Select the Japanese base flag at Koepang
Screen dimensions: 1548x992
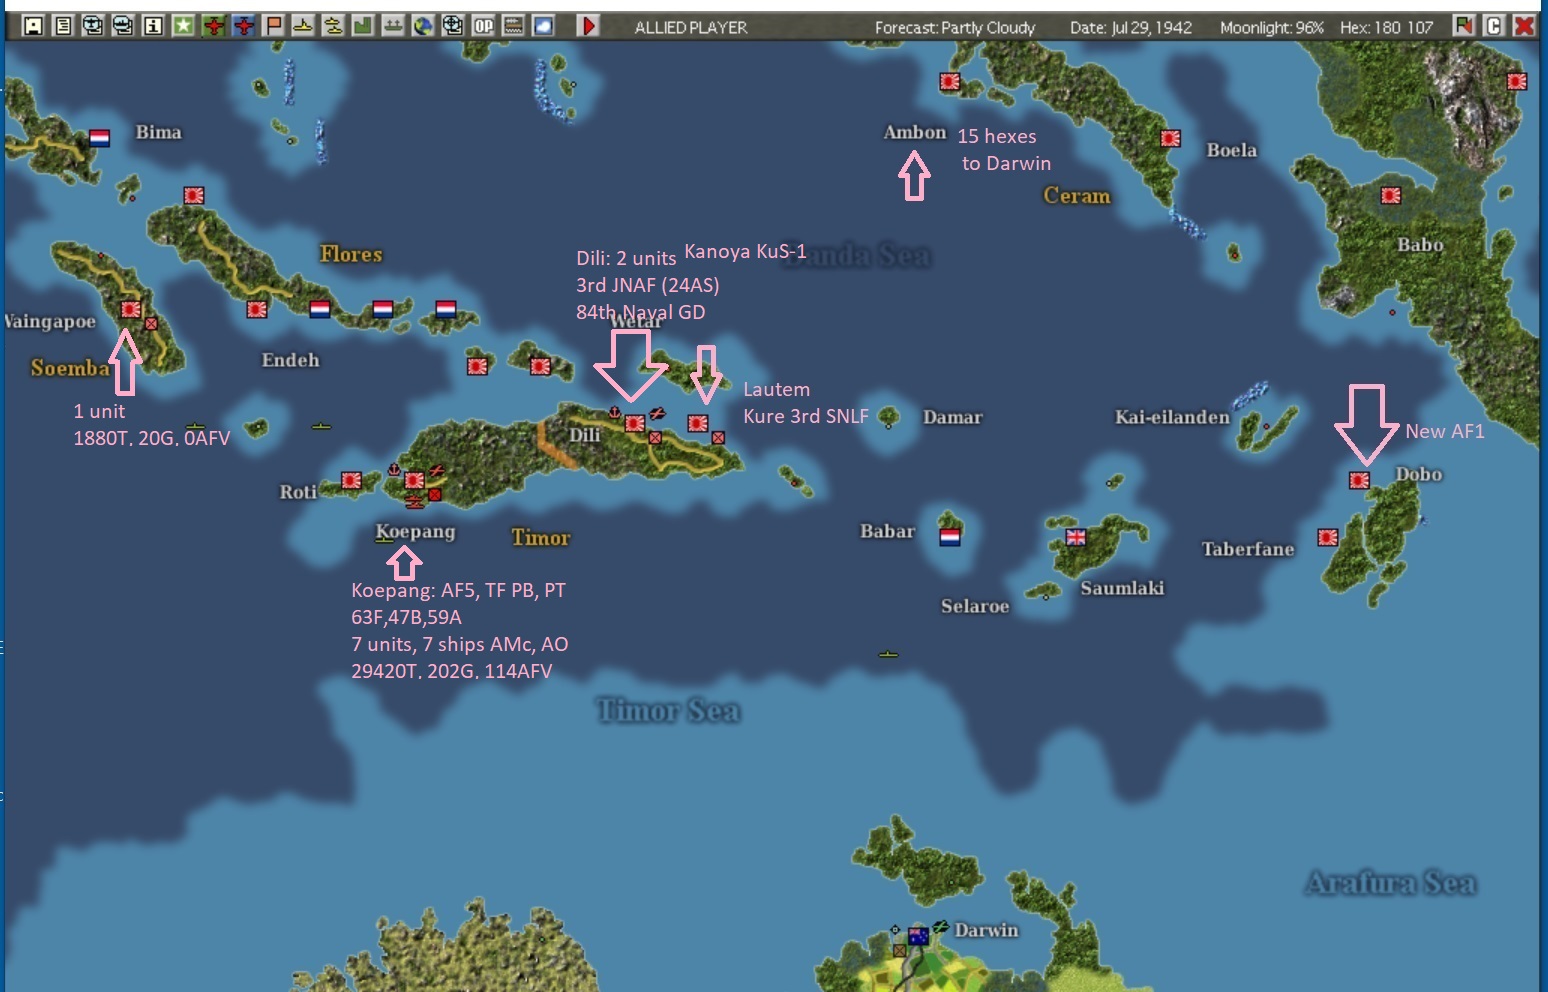414,481
